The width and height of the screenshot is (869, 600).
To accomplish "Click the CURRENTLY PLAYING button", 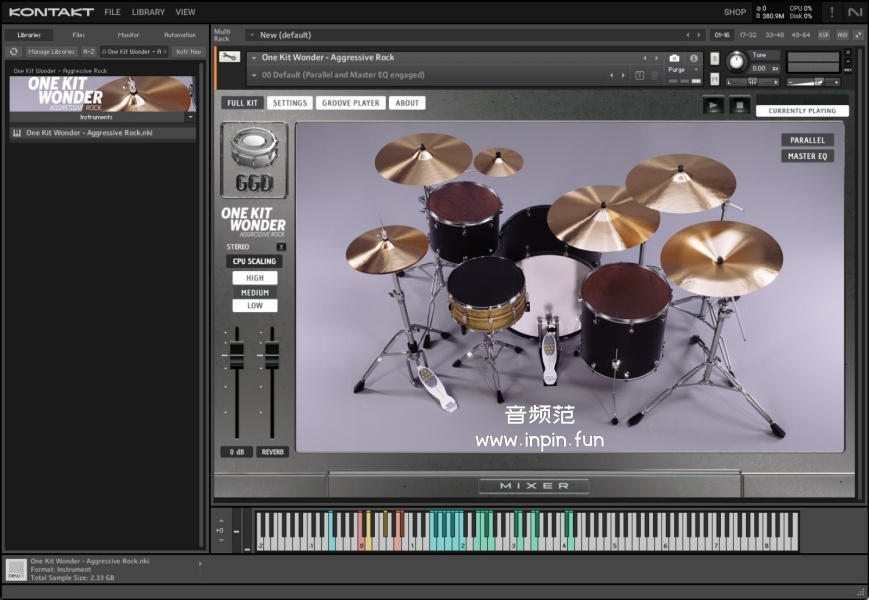I will coord(802,111).
